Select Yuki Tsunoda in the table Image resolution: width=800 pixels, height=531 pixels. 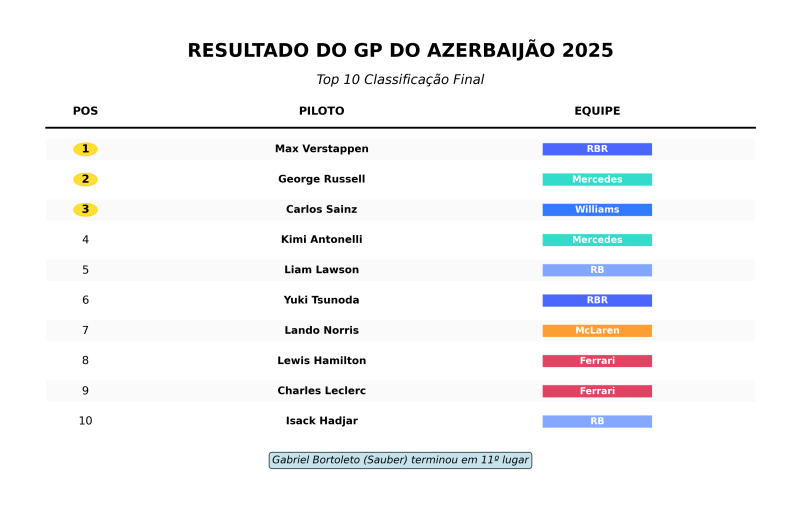322,300
